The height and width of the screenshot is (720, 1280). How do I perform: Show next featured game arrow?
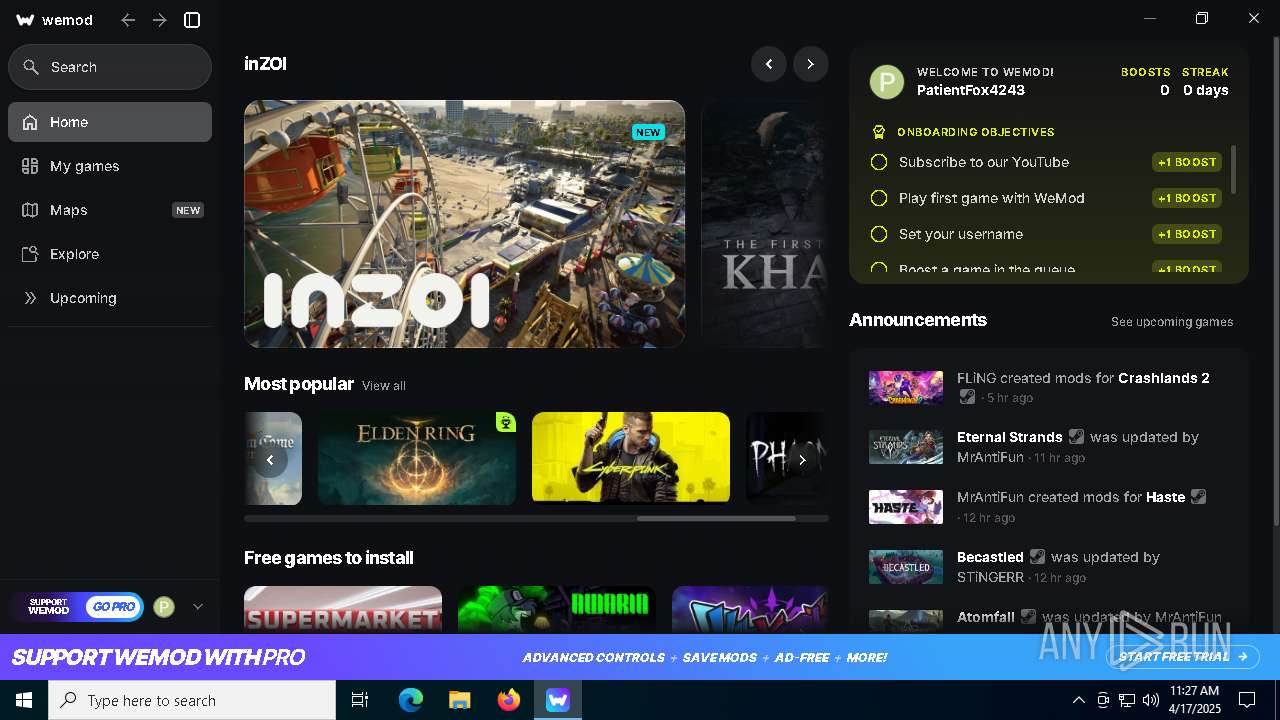(811, 64)
